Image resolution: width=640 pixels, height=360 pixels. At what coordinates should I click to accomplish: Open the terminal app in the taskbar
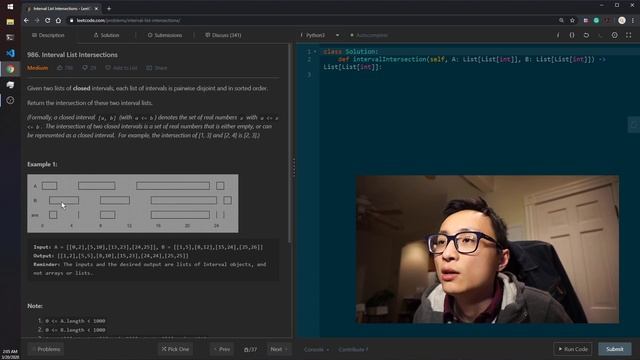coord(10,37)
